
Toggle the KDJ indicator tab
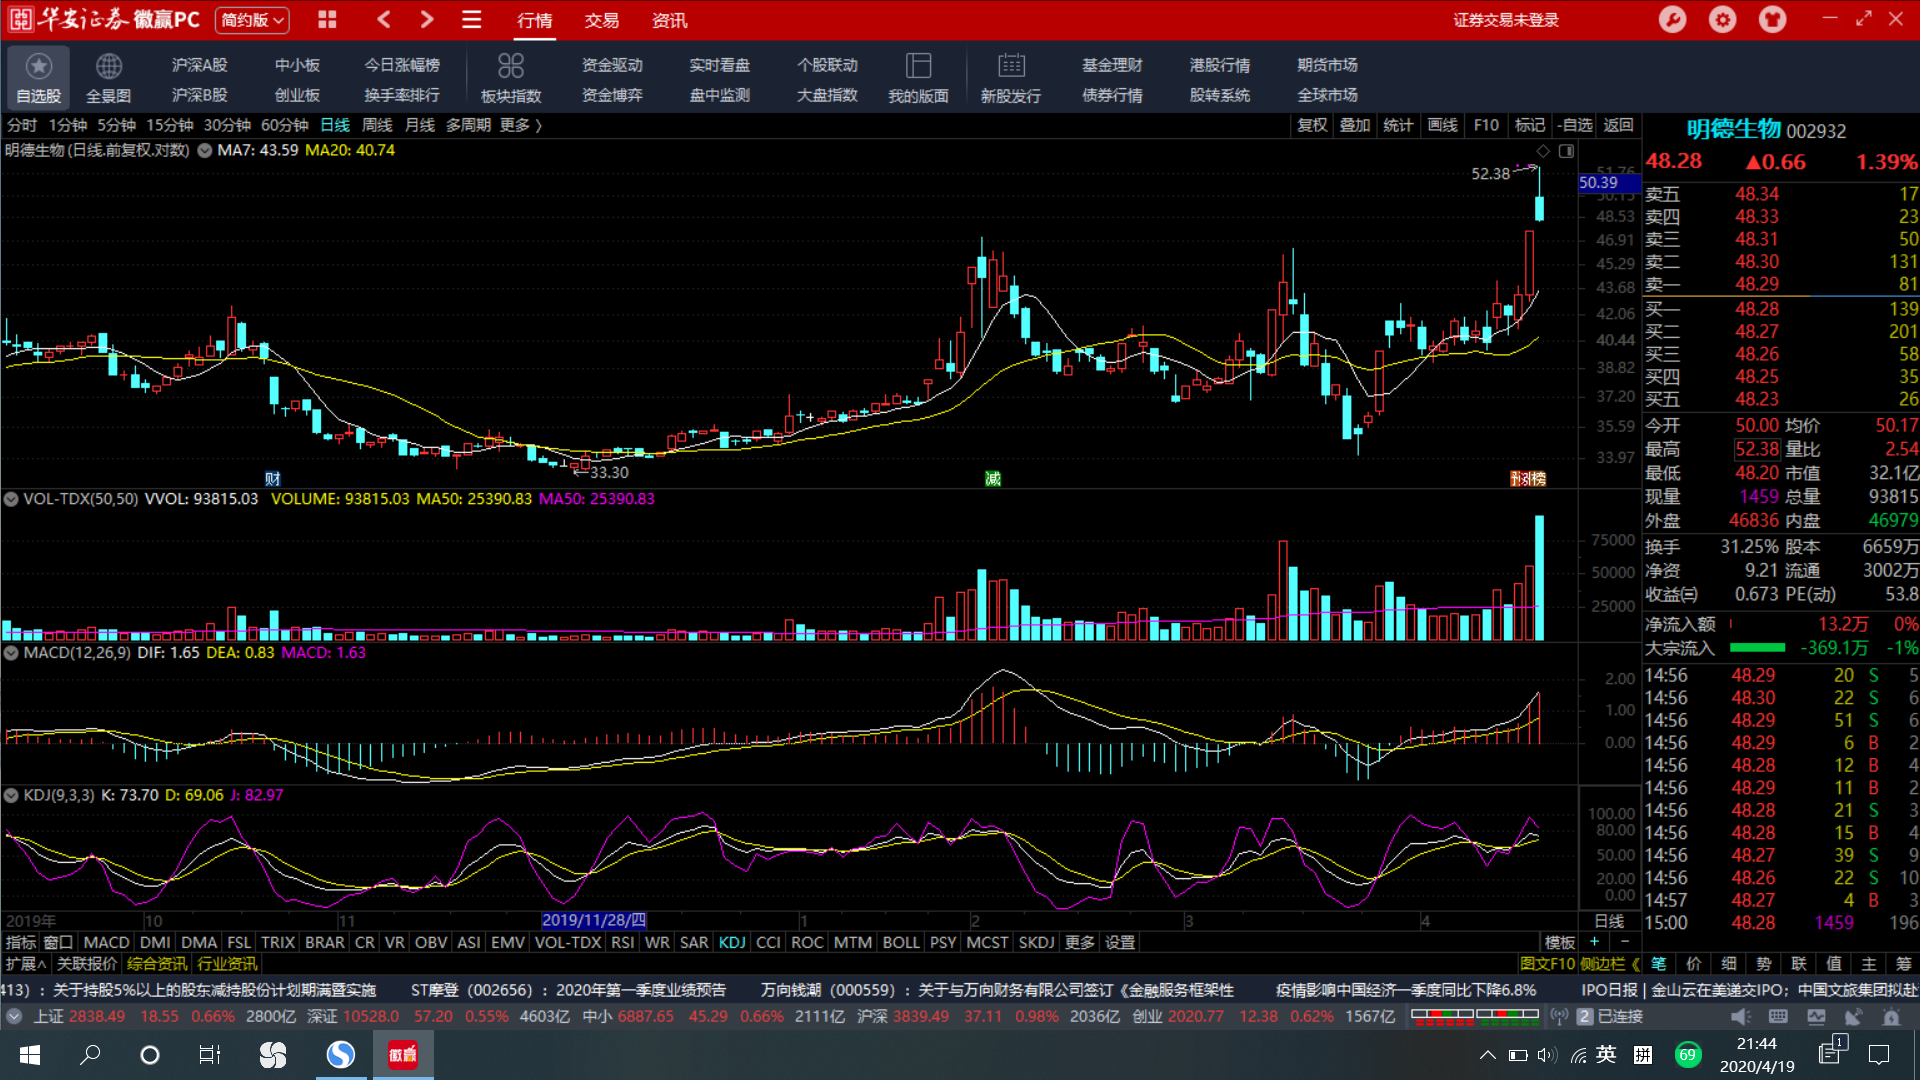[732, 942]
